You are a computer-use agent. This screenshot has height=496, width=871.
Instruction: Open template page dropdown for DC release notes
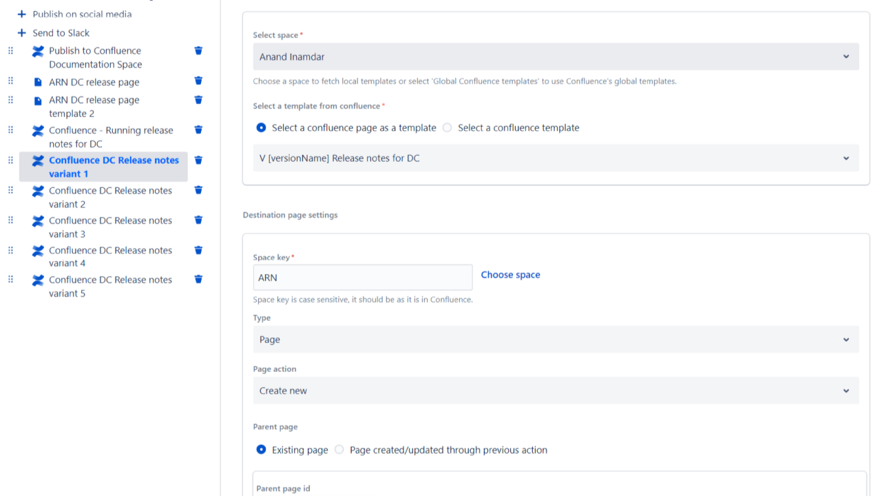(x=555, y=158)
